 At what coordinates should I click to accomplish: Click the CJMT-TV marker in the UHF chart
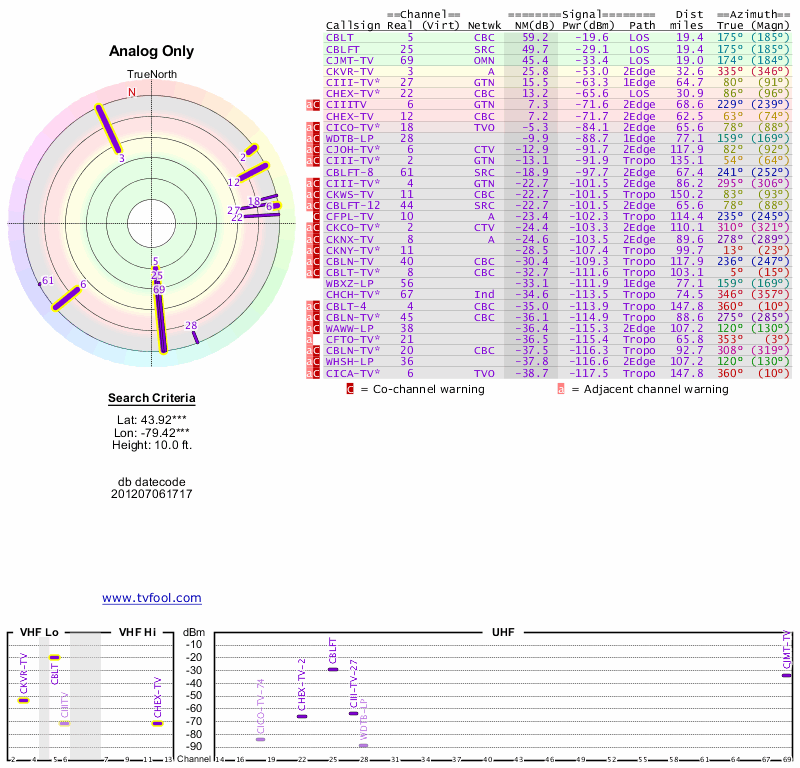786,675
